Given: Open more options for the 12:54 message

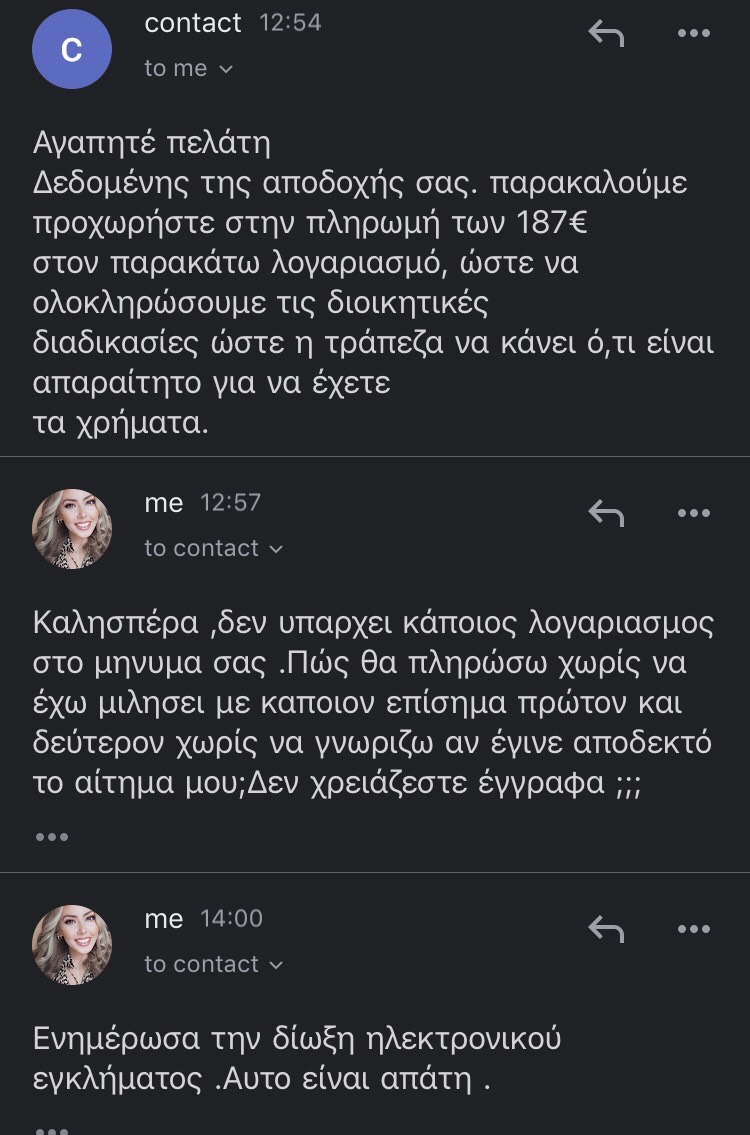Looking at the screenshot, I should (693, 33).
